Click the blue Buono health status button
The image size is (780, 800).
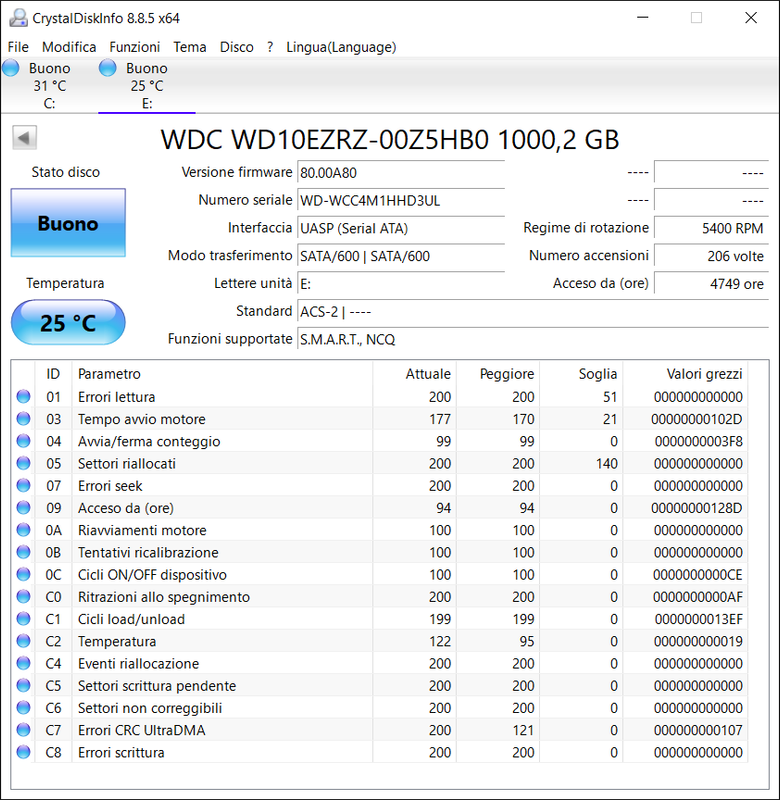(68, 222)
